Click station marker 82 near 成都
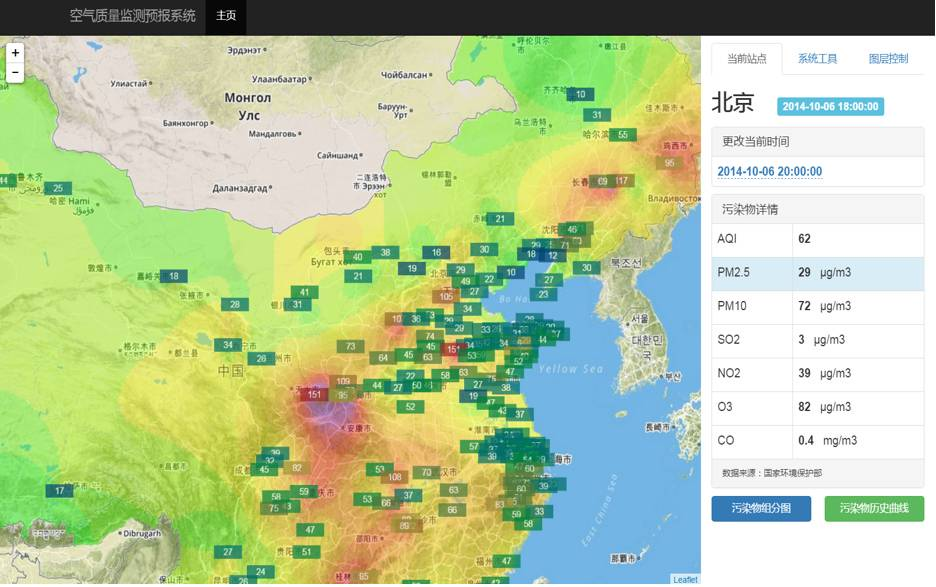Viewport: 936px width, 587px height. 297,468
